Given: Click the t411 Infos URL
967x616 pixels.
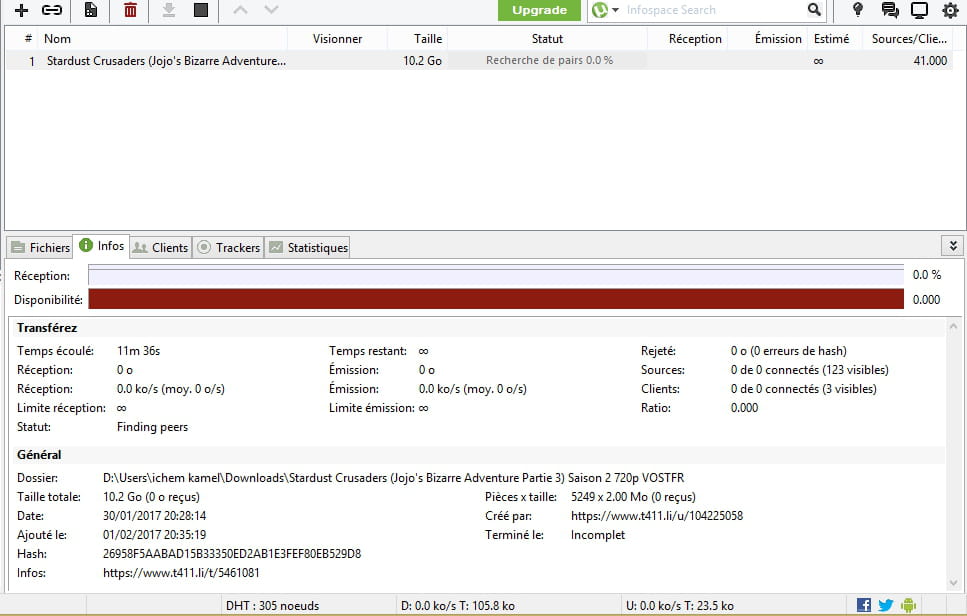Looking at the screenshot, I should 181,573.
